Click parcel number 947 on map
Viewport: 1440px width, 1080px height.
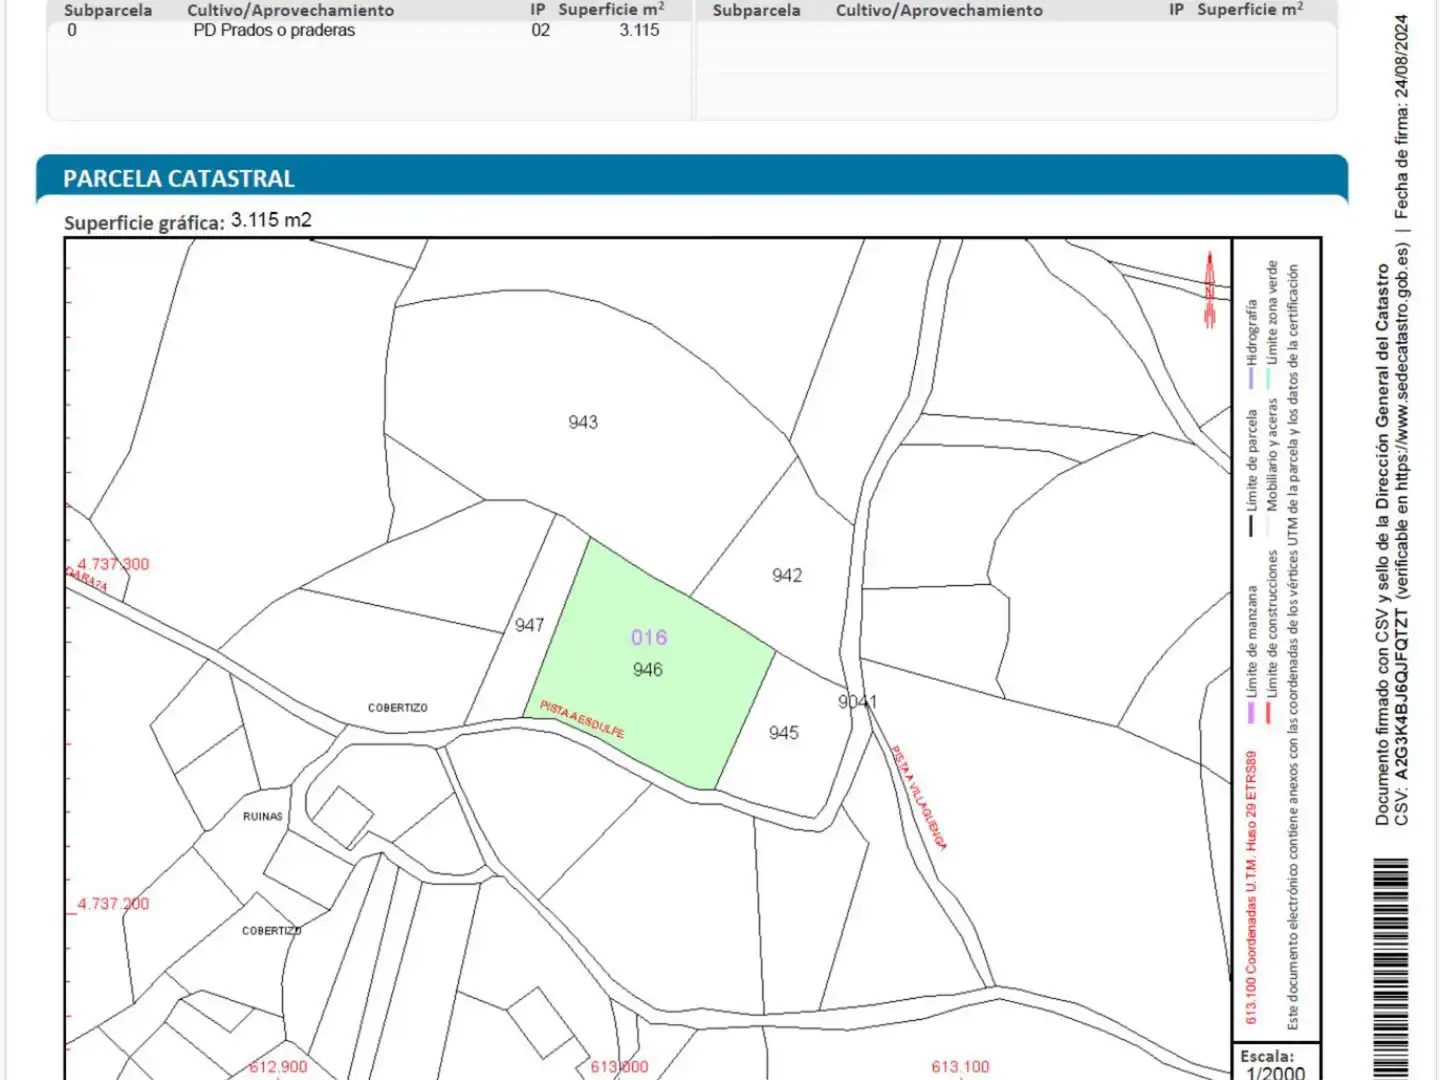click(x=529, y=625)
